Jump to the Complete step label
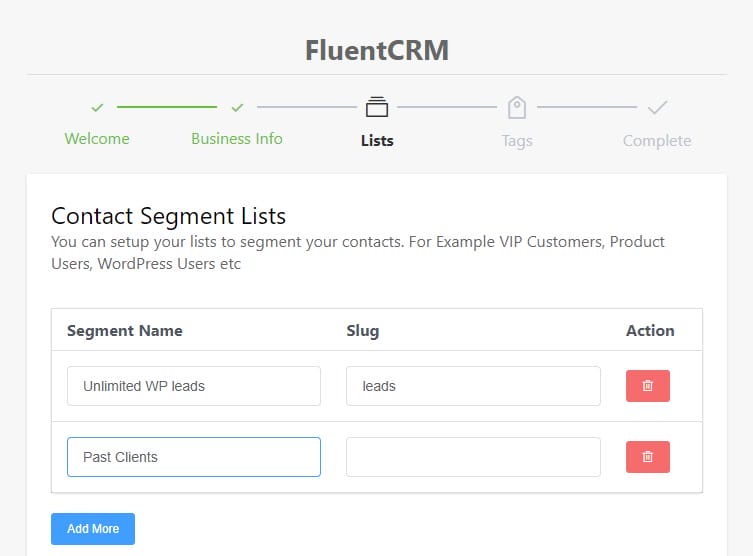Image resolution: width=753 pixels, height=556 pixels. 657,141
